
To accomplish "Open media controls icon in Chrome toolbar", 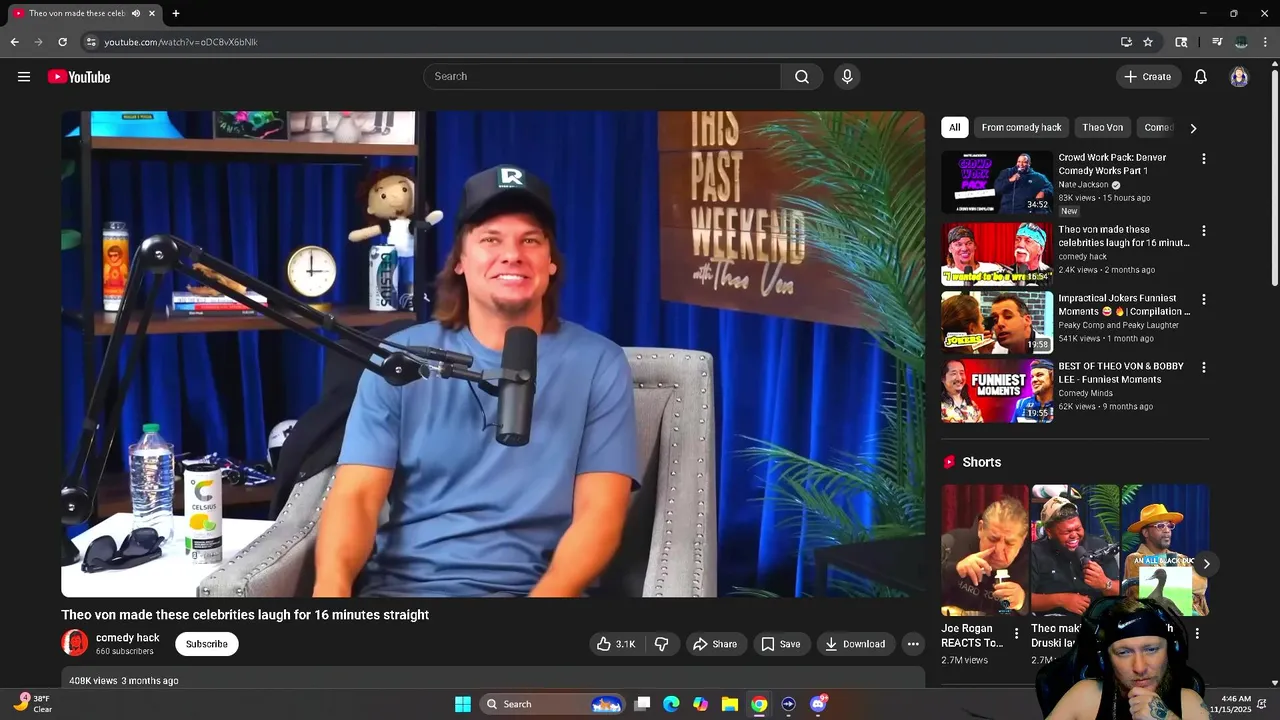I will click(1217, 42).
